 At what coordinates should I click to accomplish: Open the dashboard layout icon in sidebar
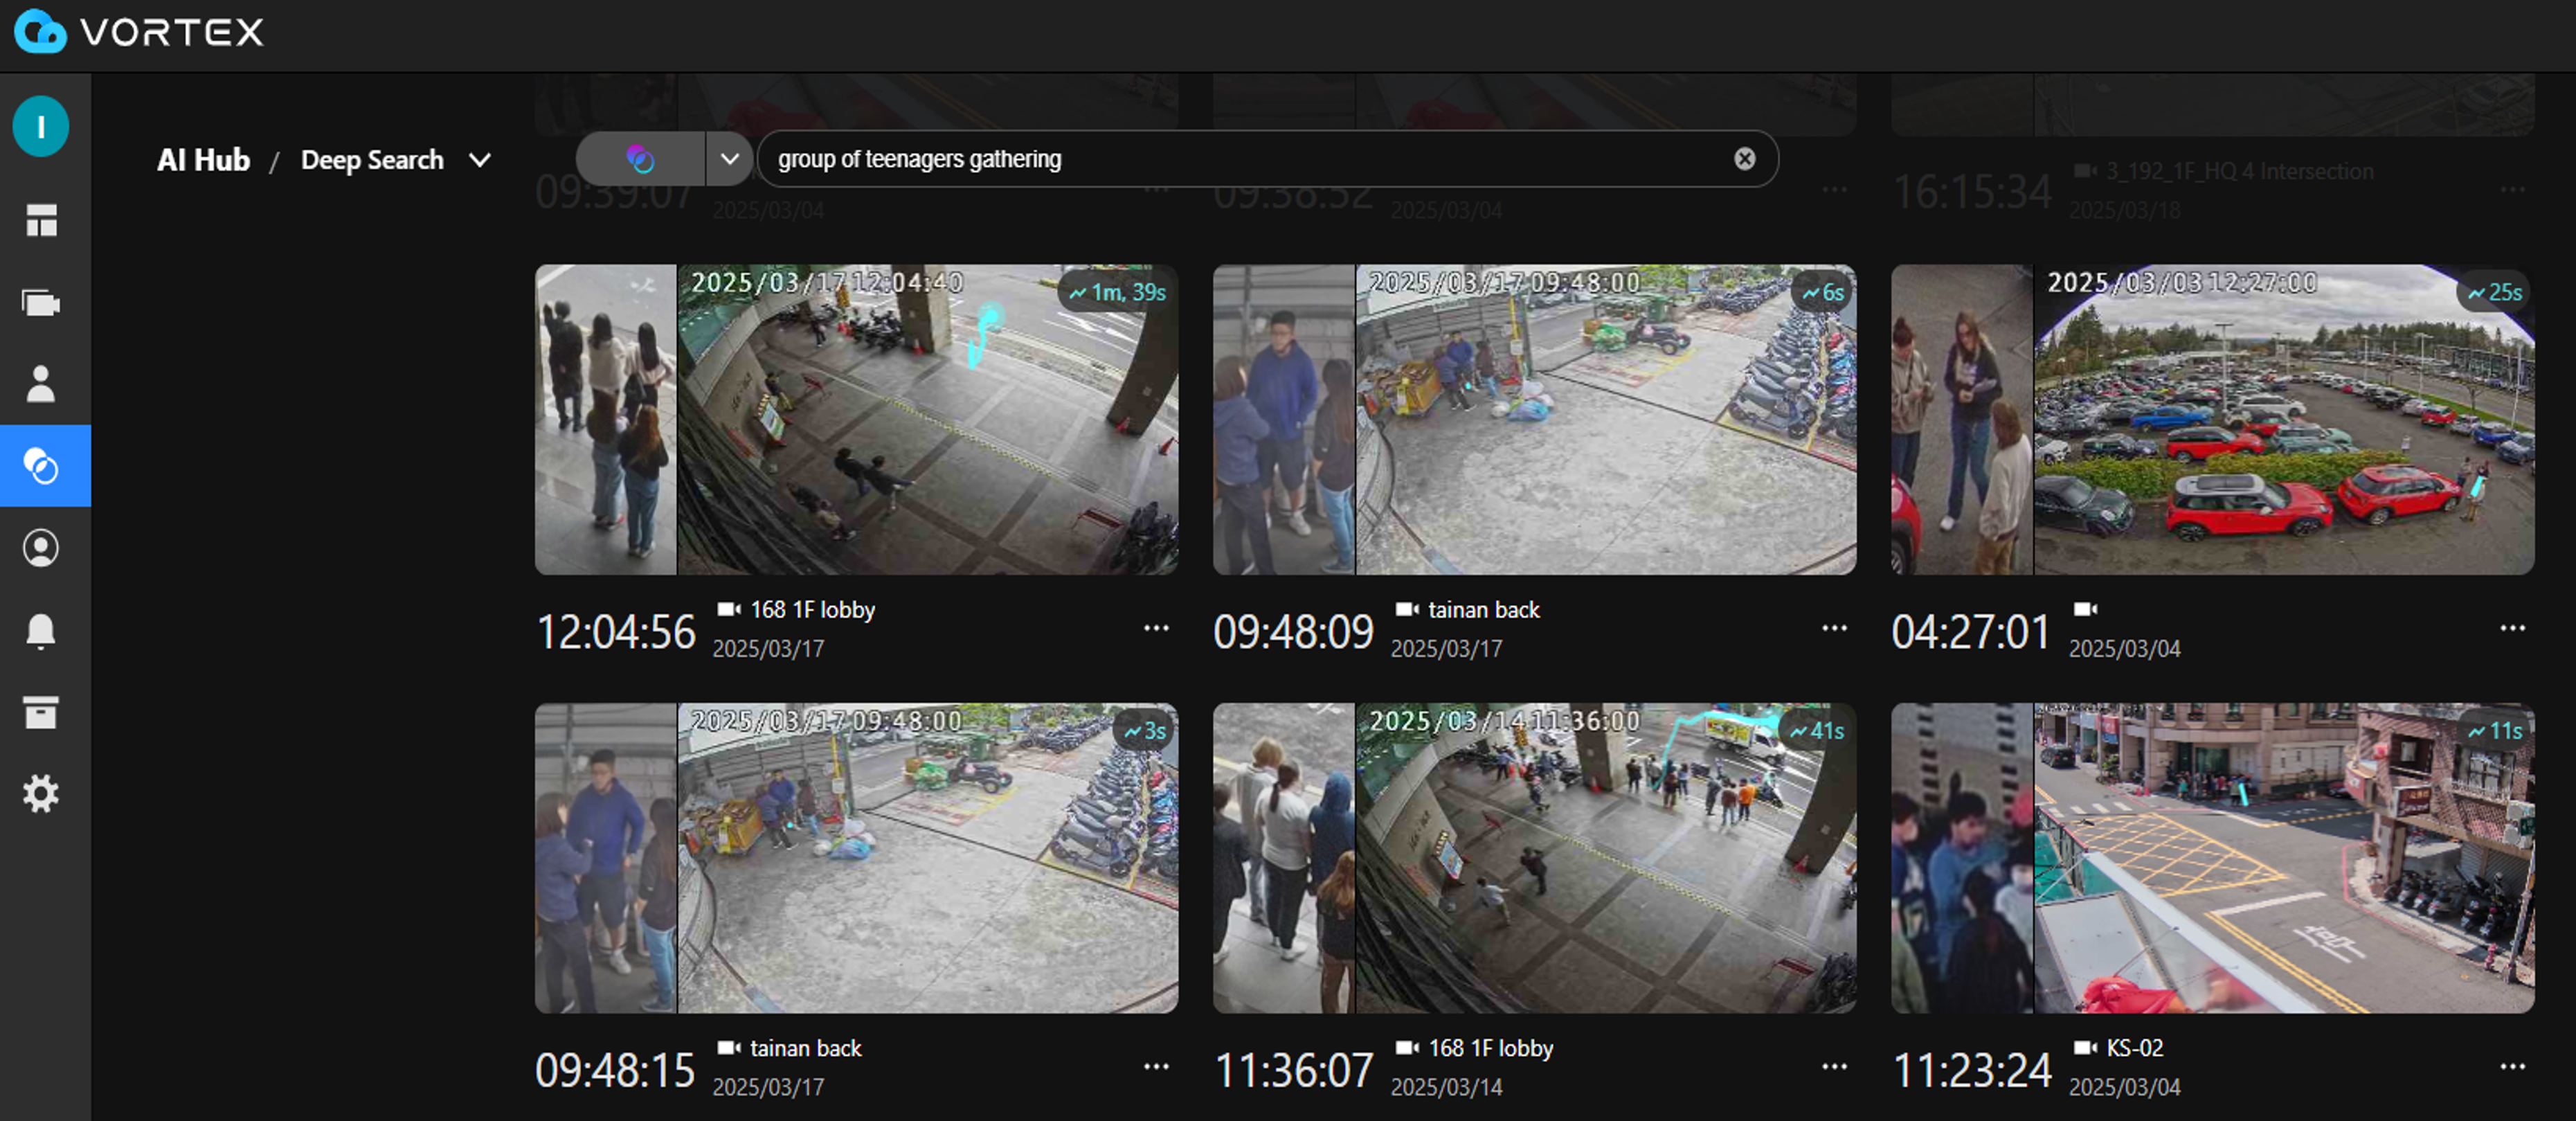click(x=41, y=220)
